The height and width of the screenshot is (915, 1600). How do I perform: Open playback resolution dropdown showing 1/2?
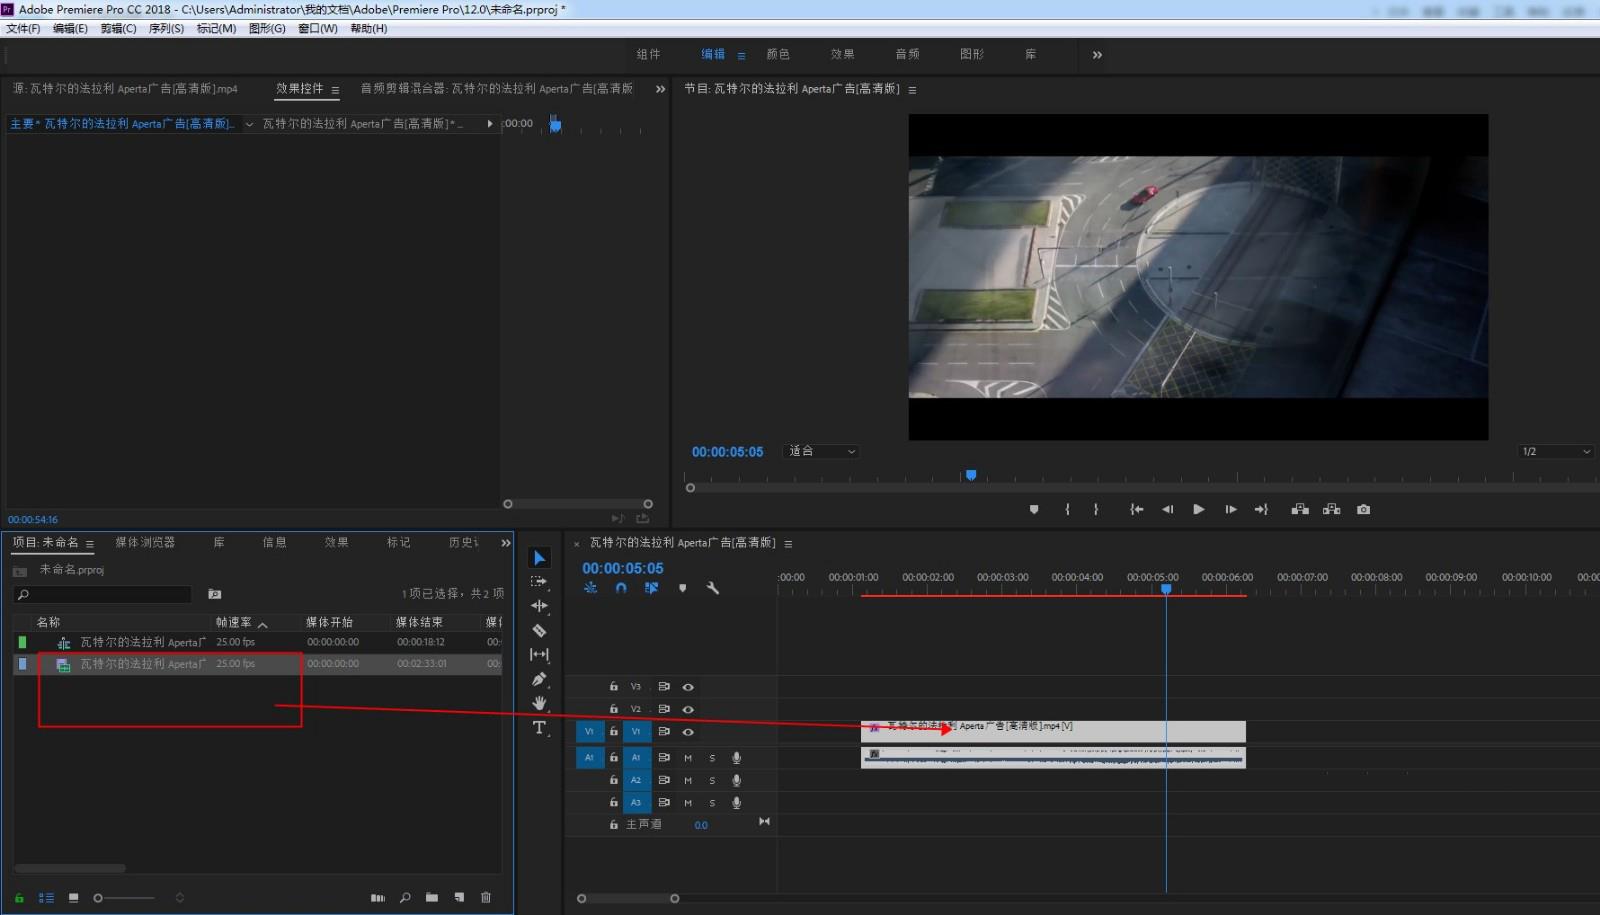(1555, 452)
